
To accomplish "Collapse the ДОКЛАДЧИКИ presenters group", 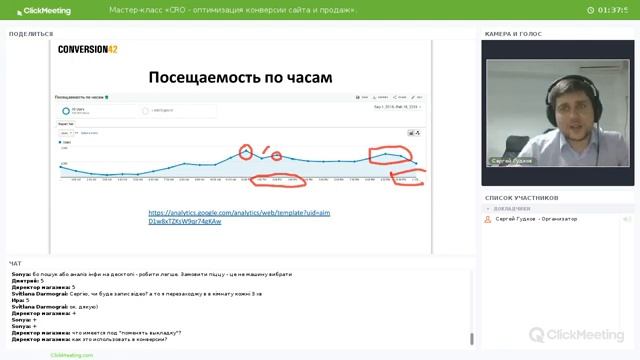I will coord(488,209).
